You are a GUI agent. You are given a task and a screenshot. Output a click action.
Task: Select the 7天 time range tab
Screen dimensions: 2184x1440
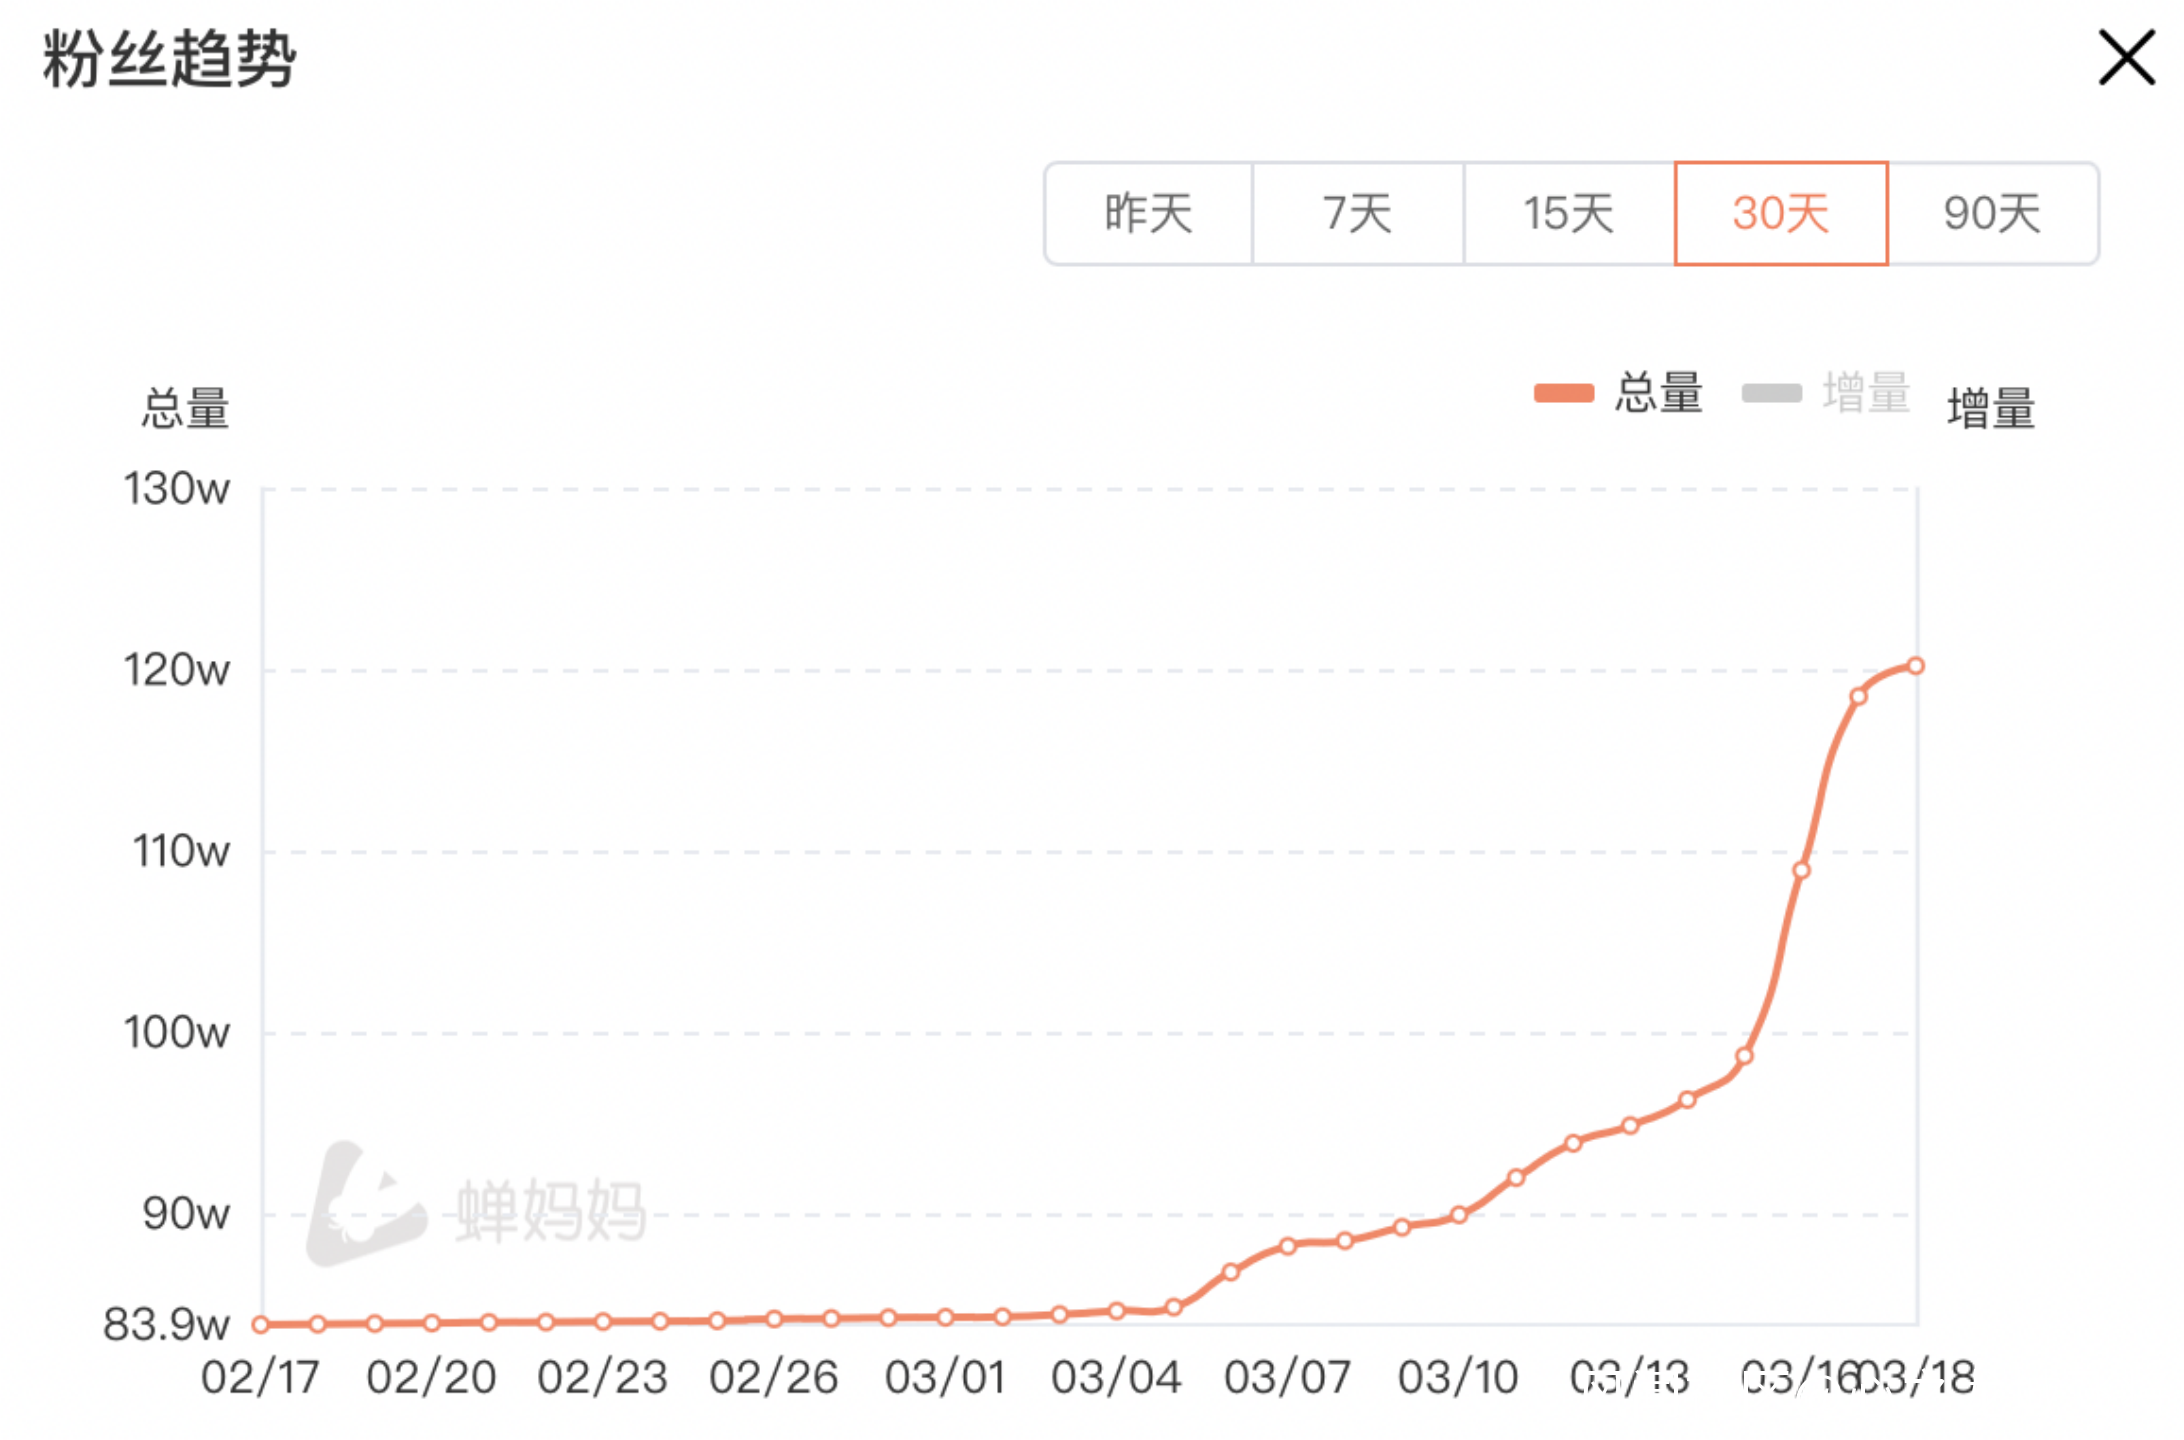(x=1357, y=214)
